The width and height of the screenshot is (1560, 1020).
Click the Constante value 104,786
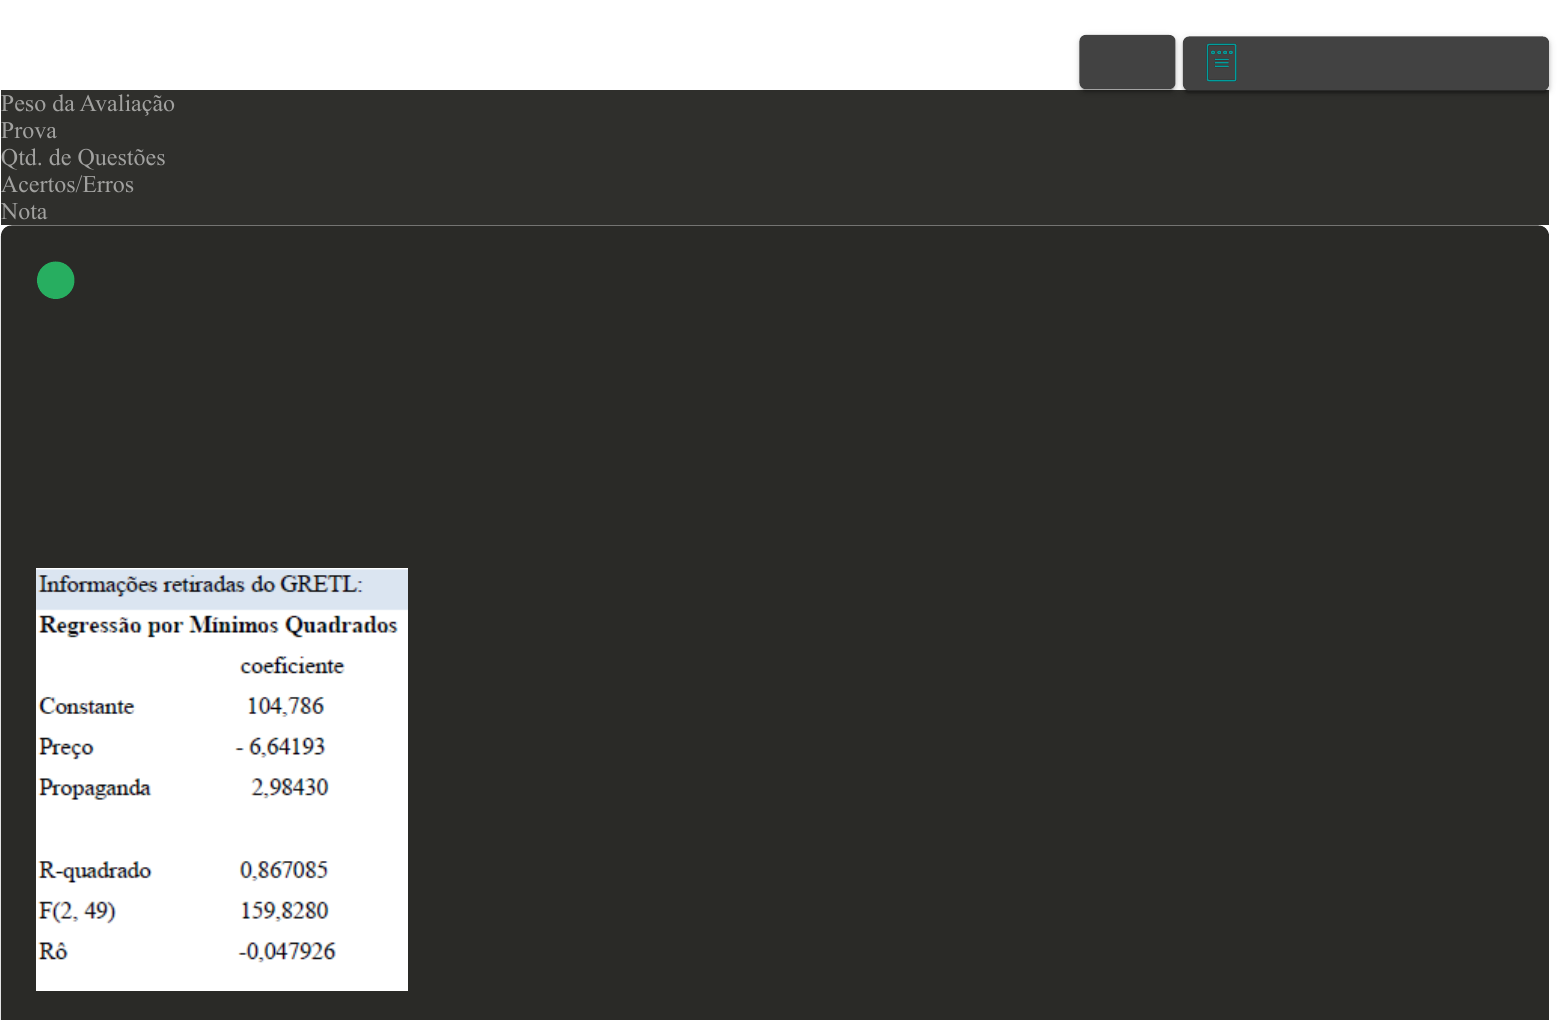(285, 706)
